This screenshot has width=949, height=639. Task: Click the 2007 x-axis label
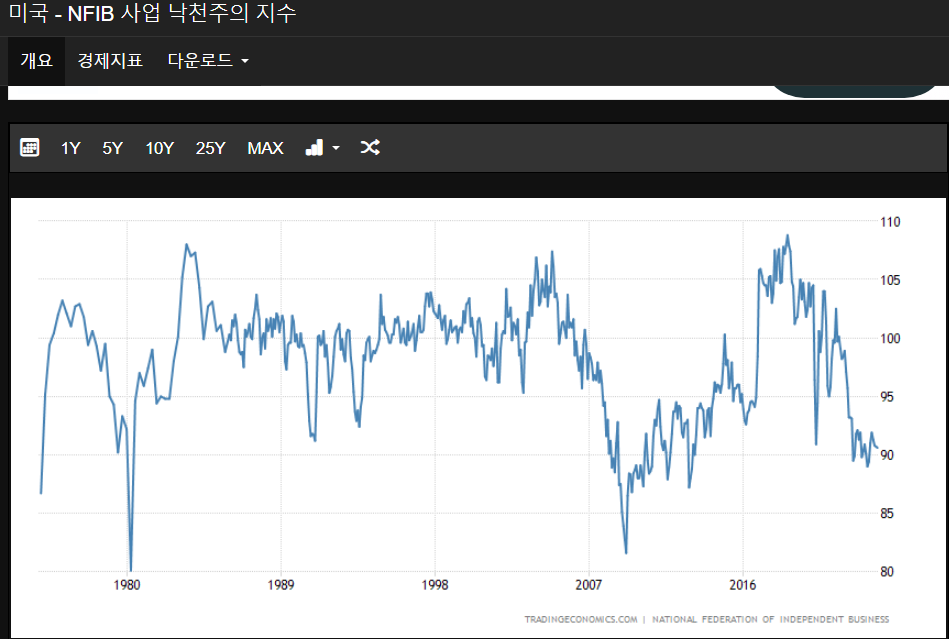pos(589,585)
